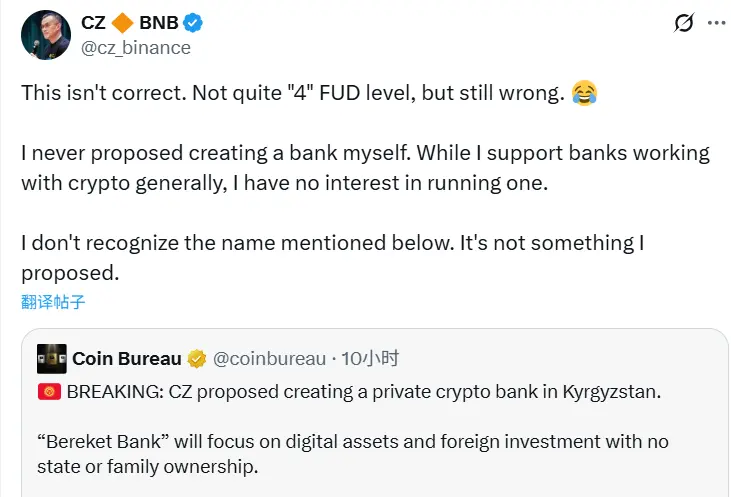Viewport: 731px width, 497px height.
Task: Open the quoted BREAKING headline text
Action: (363, 392)
